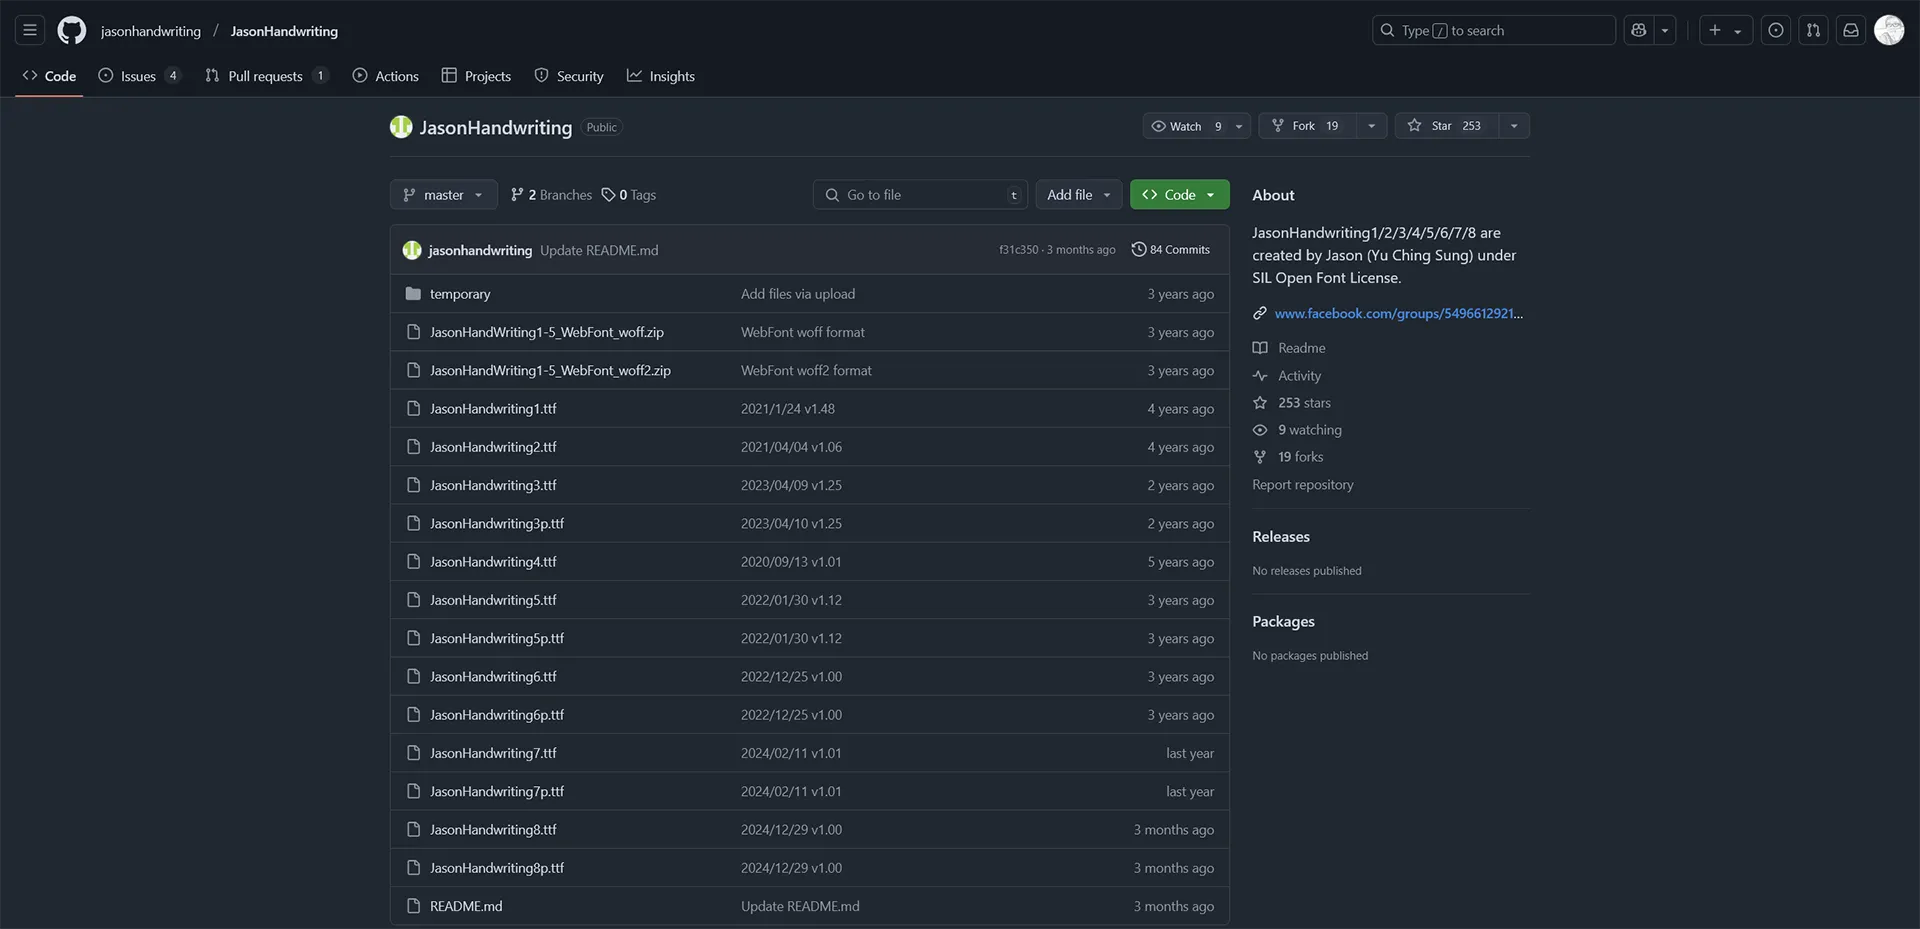Image resolution: width=1920 pixels, height=929 pixels.
Task: Open your pull requests icon in header
Action: click(1813, 30)
